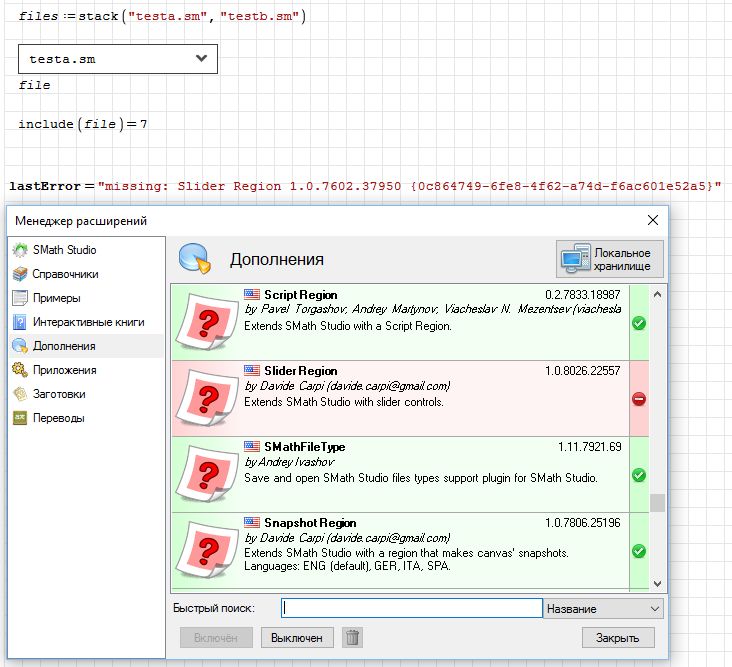Screen dimensions: 732x667
Task: Toggle the green check for SMathFileType
Action: tap(639, 475)
